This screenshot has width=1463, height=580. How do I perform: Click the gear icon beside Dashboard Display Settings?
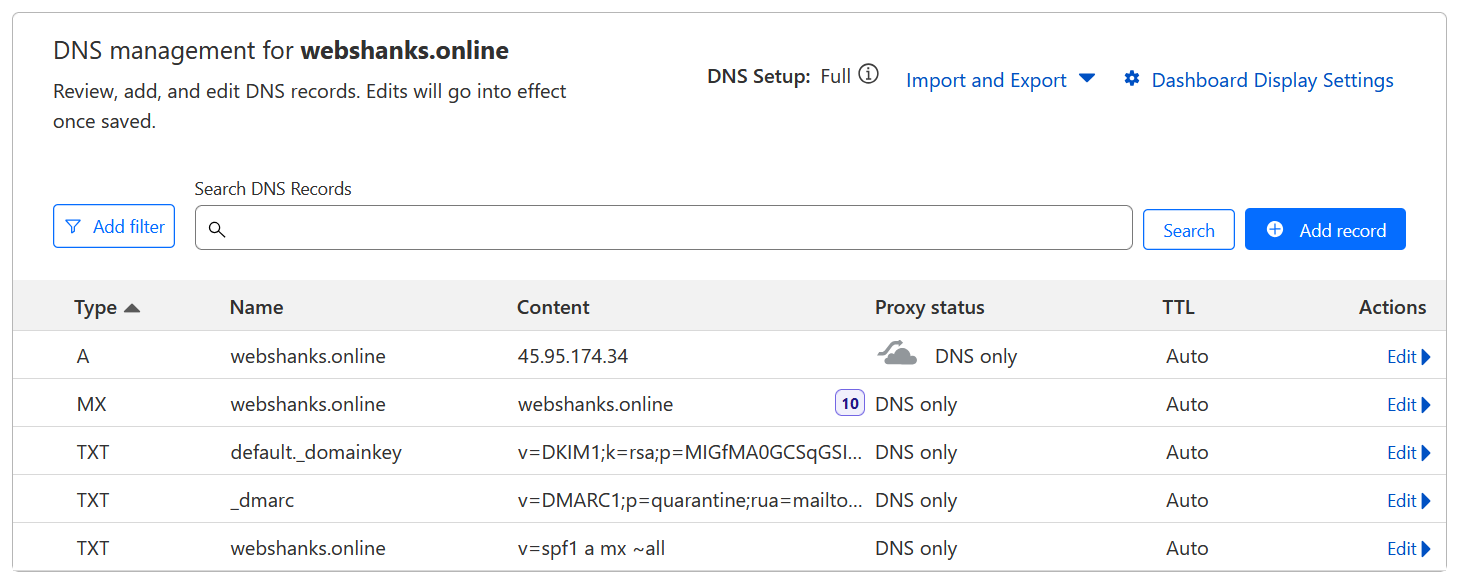[1132, 79]
